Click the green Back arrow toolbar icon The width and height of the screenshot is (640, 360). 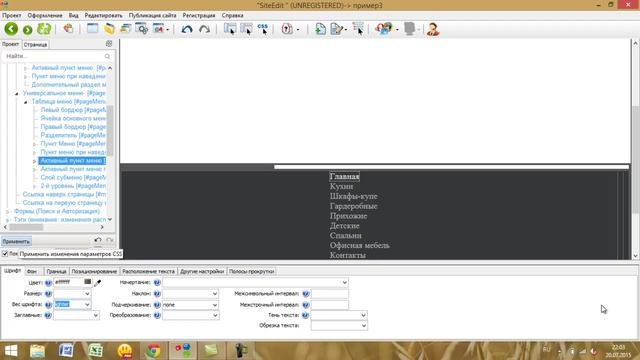pos(11,29)
